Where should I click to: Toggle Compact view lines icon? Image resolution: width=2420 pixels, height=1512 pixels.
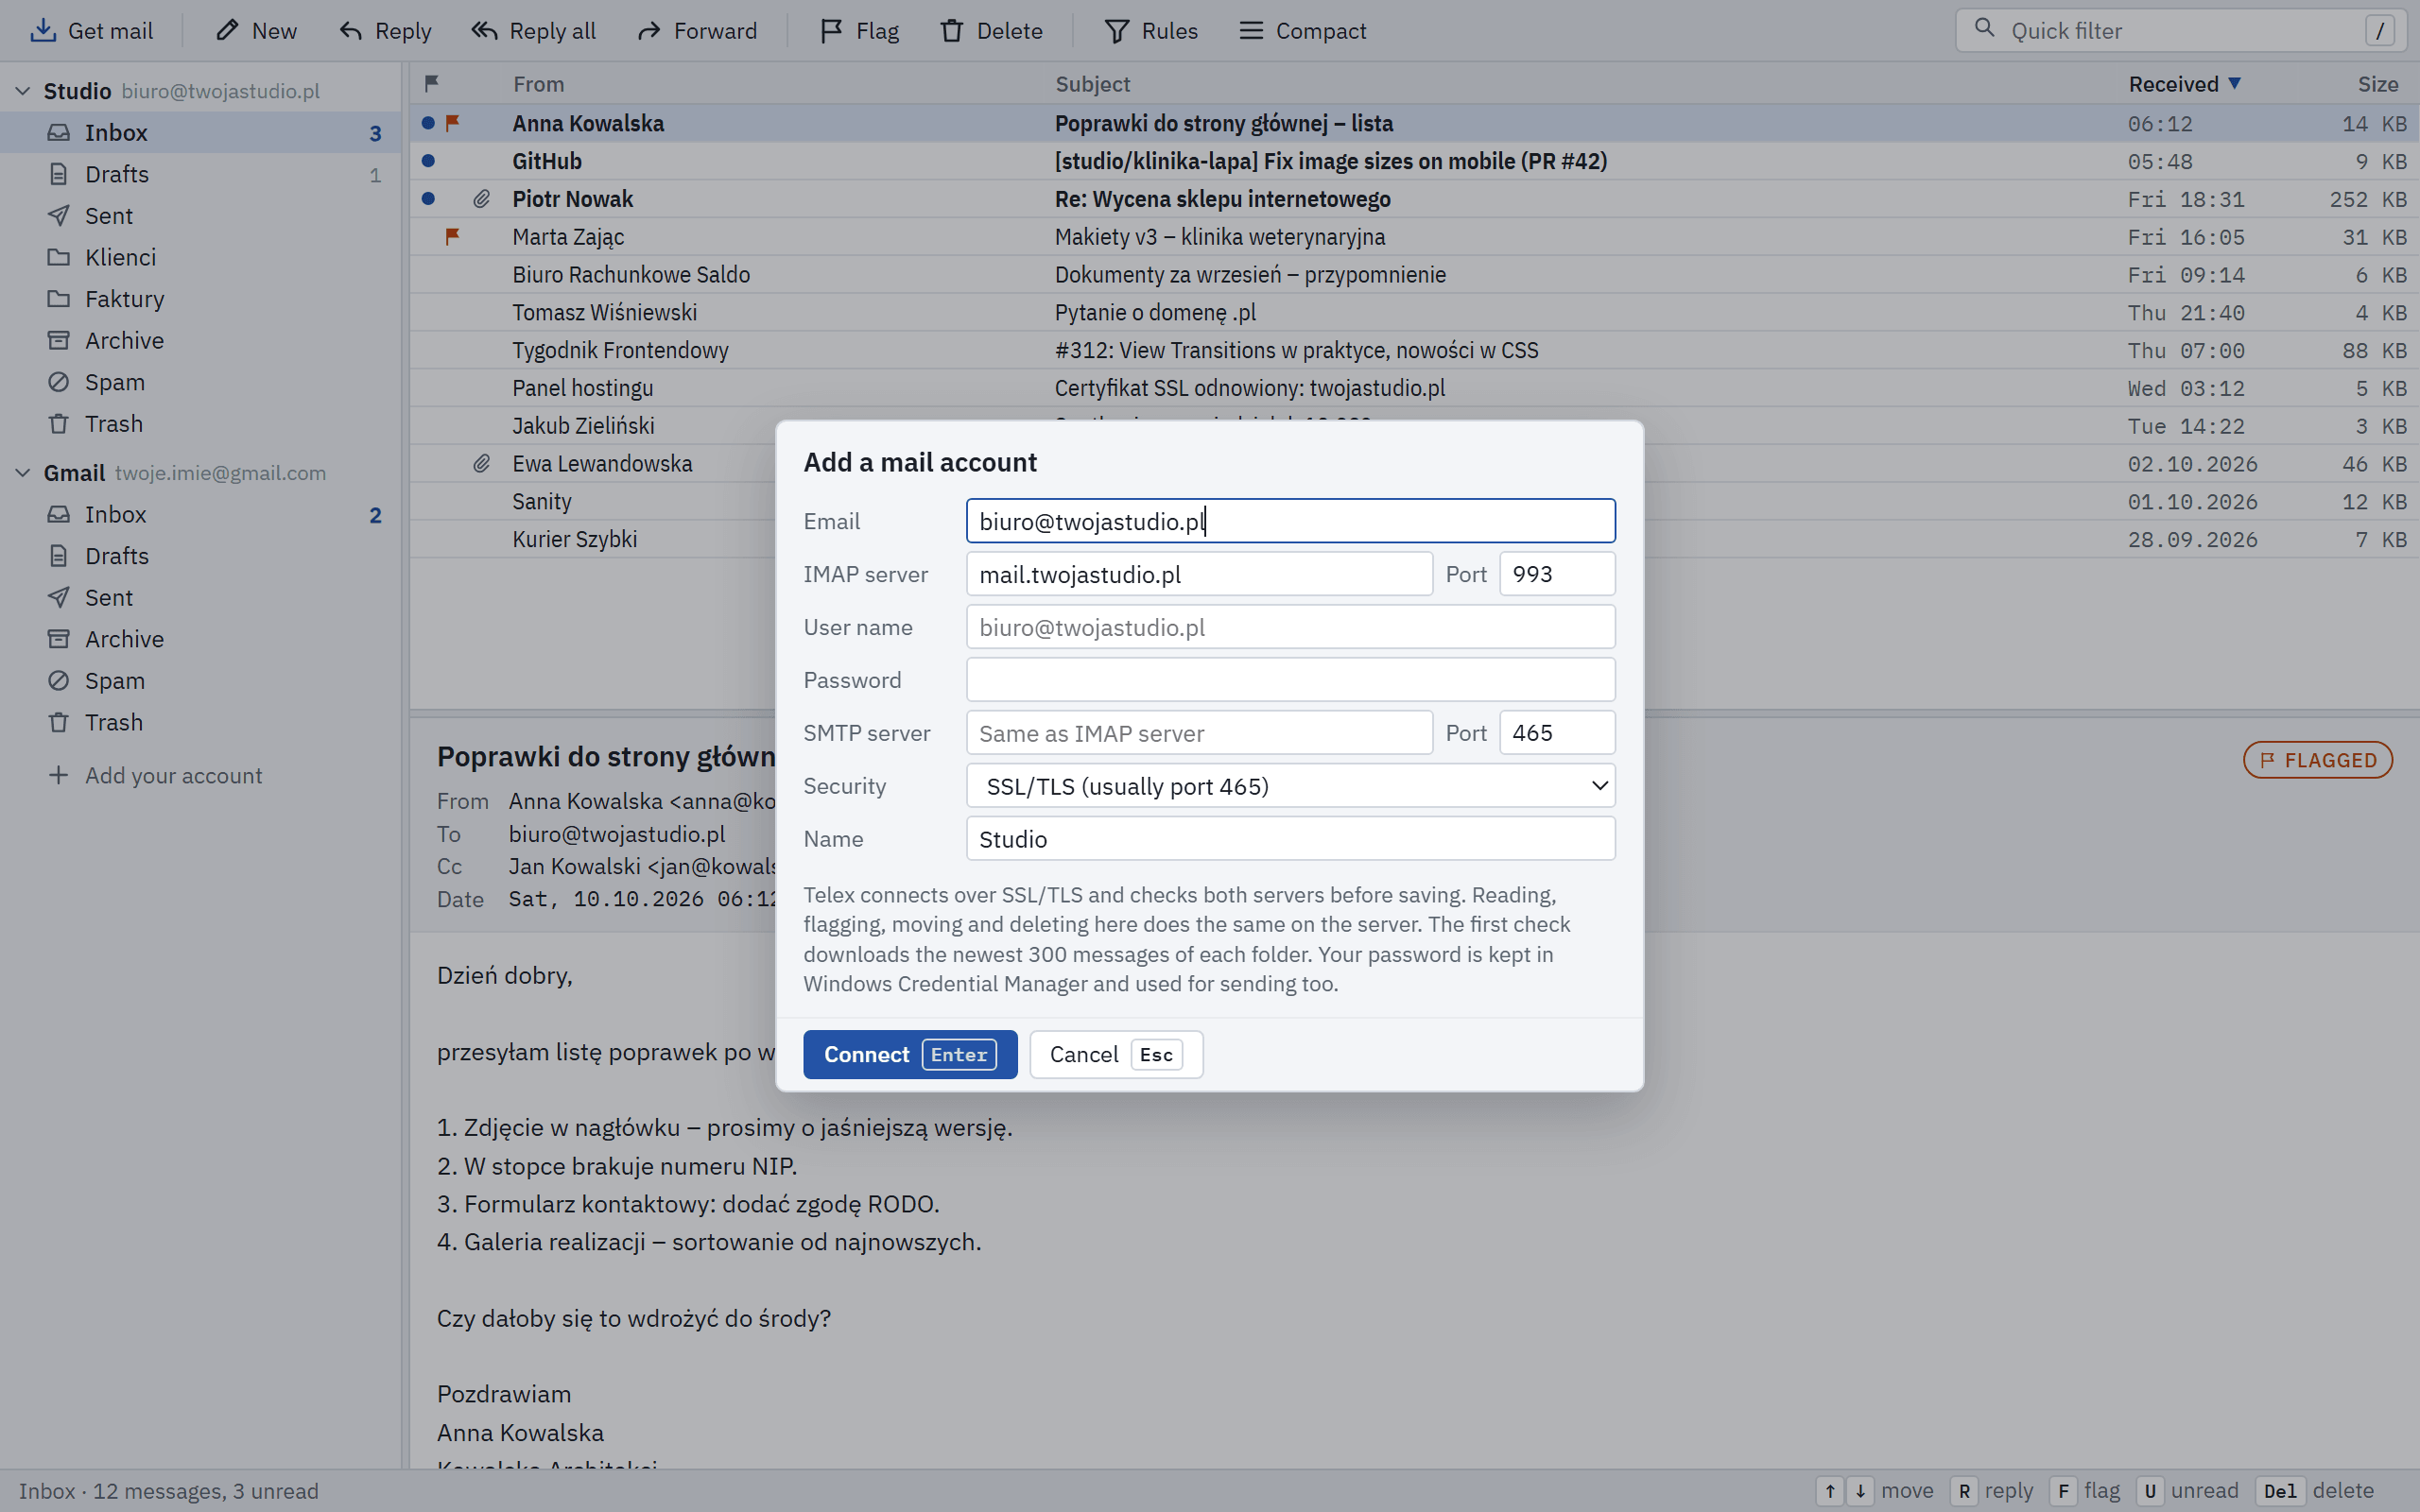tap(1251, 31)
